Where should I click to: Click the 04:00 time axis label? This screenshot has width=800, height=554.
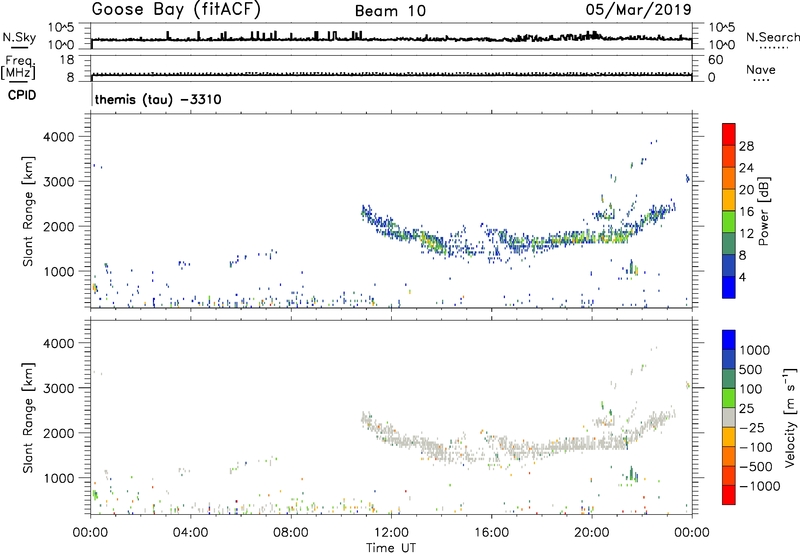190,533
